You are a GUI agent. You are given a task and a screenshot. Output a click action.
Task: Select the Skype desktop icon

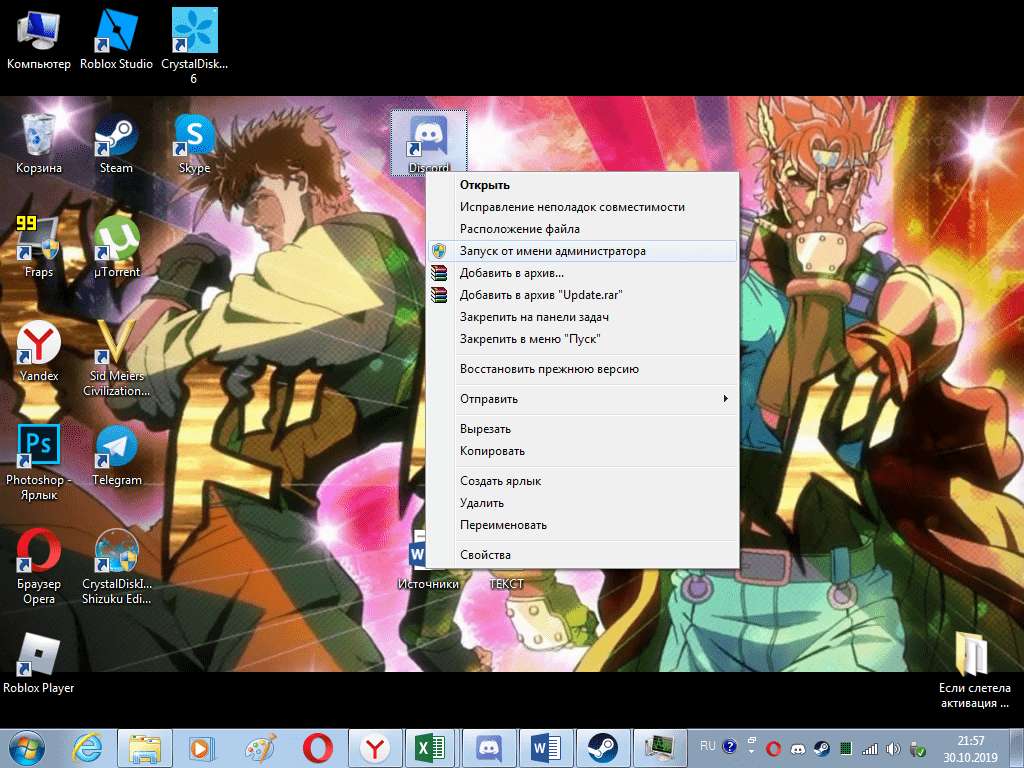pos(195,142)
